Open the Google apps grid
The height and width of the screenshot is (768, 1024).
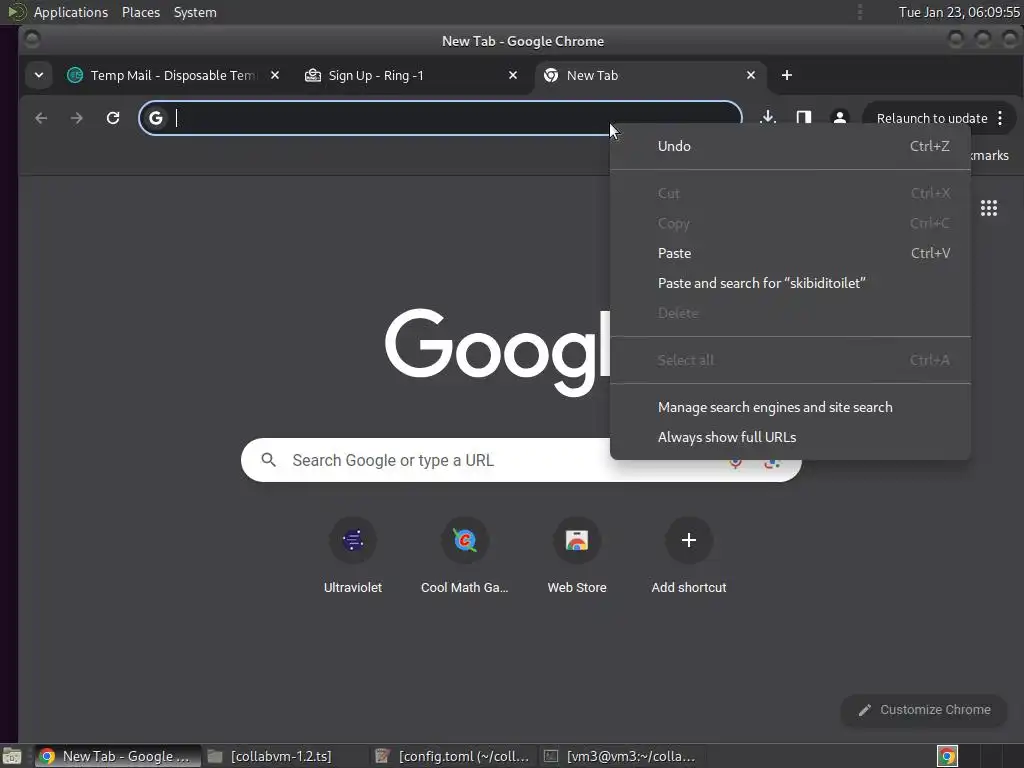click(x=989, y=208)
